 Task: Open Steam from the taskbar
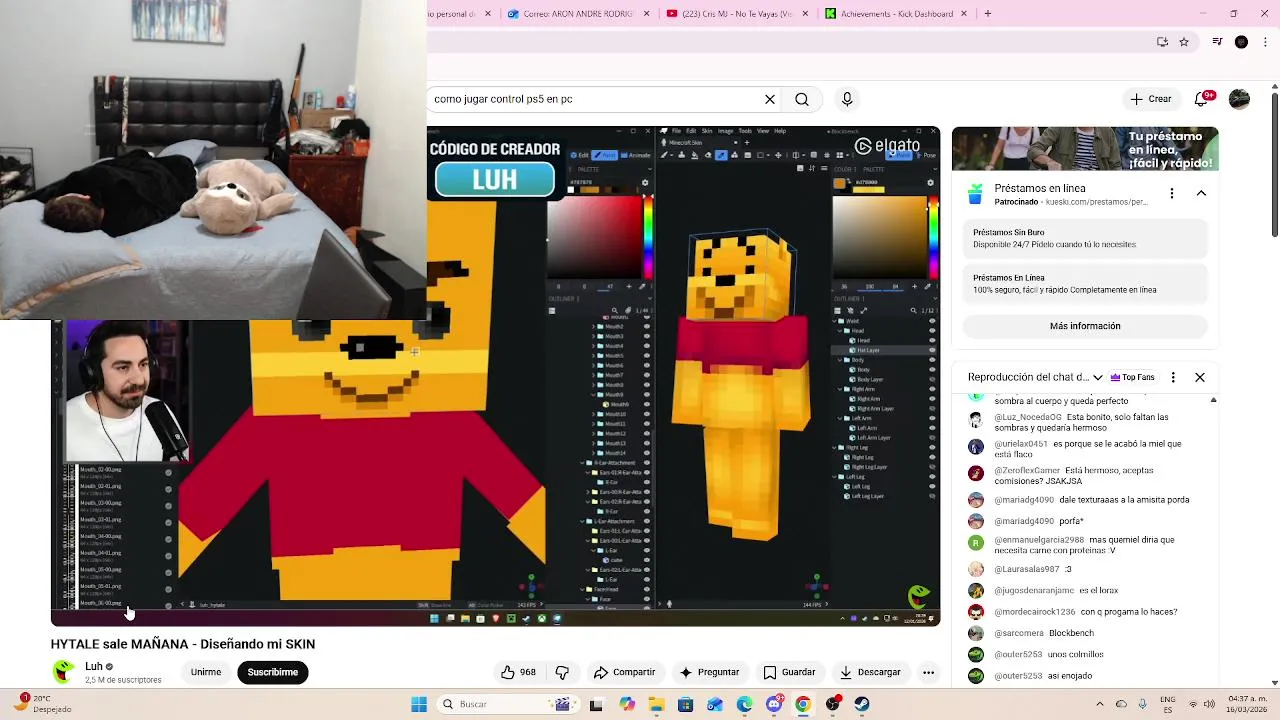coord(862,704)
